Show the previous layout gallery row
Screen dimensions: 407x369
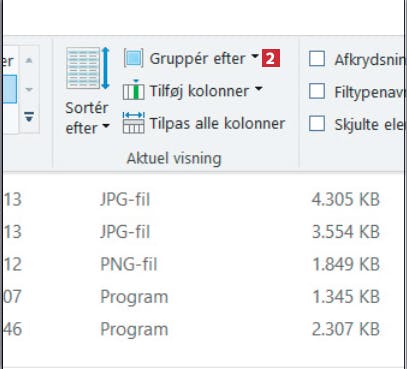pyautogui.click(x=29, y=61)
